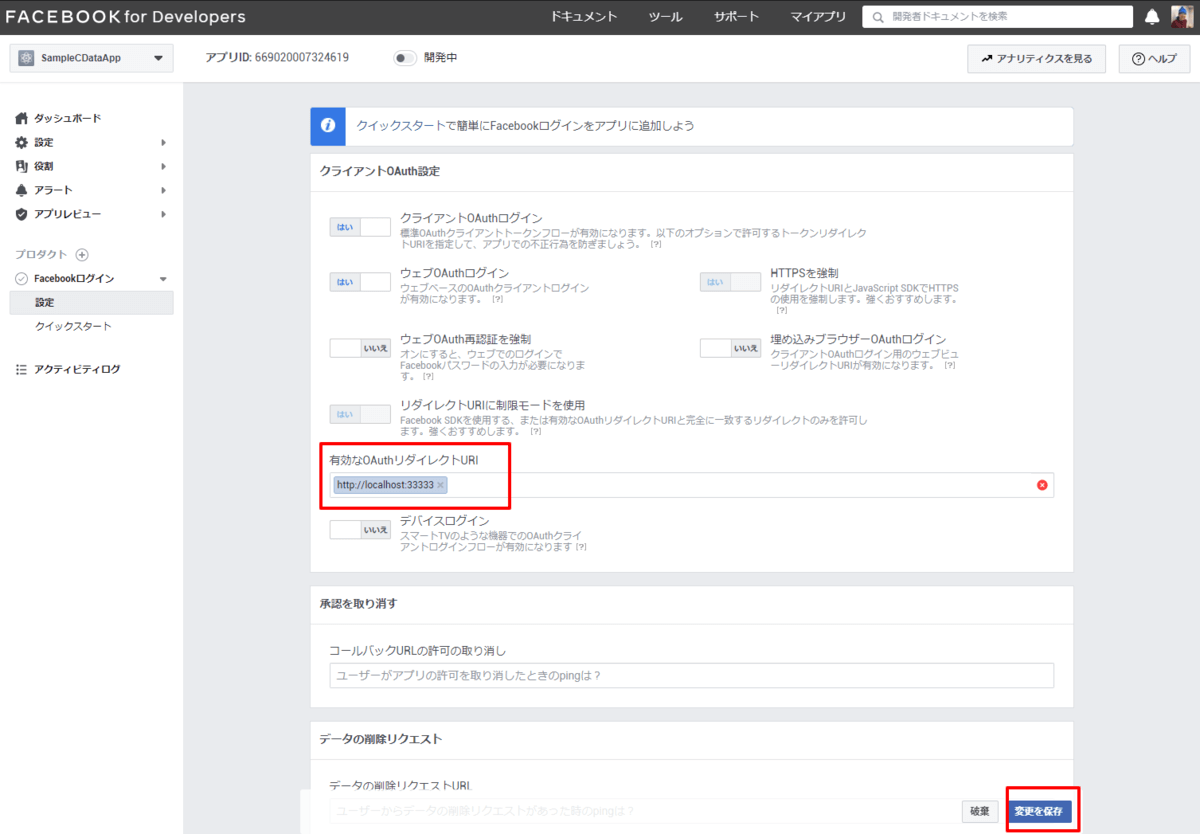The height and width of the screenshot is (834, 1200).
Task: Toggle Client OAuth Login switch
Action: coord(360,227)
